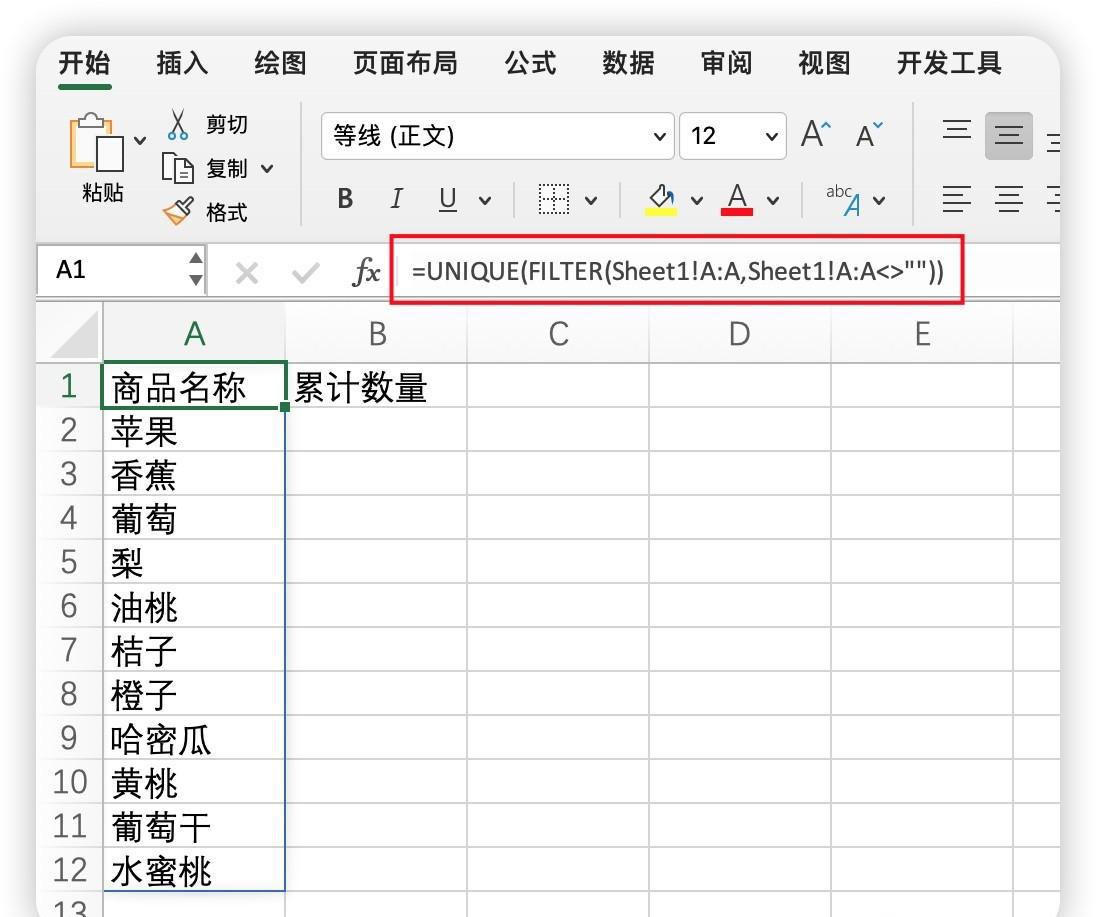Open the Borders dropdown arrow
Image resolution: width=1096 pixels, height=917 pixels.
point(591,201)
